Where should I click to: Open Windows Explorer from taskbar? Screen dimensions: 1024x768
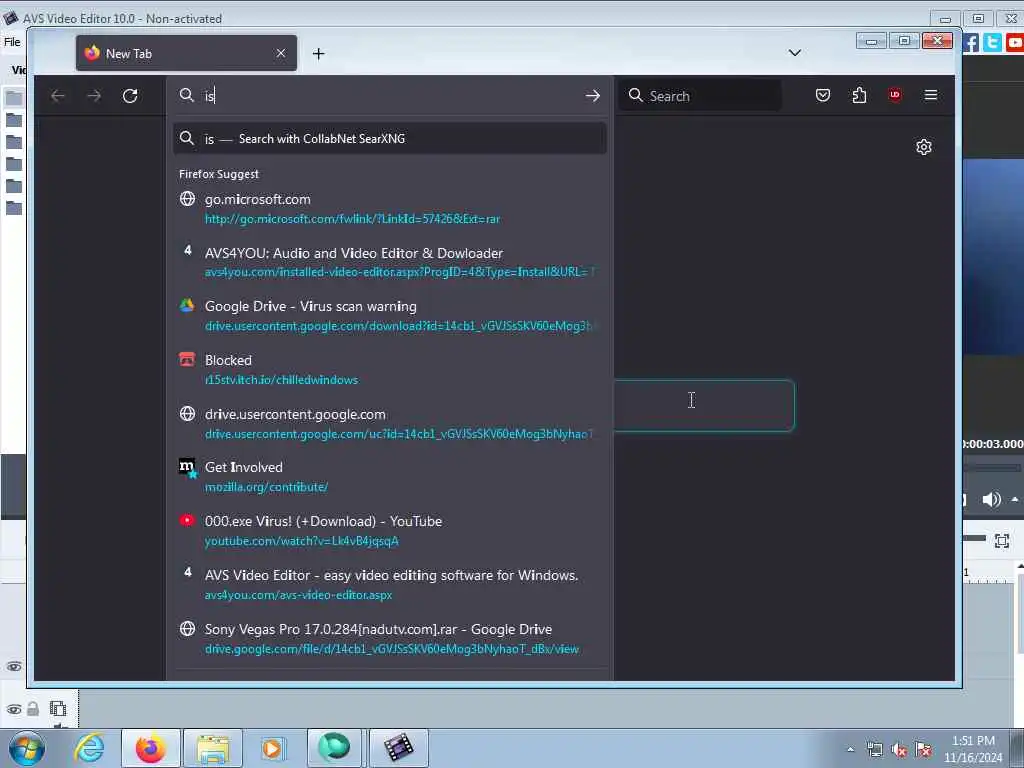pyautogui.click(x=212, y=748)
